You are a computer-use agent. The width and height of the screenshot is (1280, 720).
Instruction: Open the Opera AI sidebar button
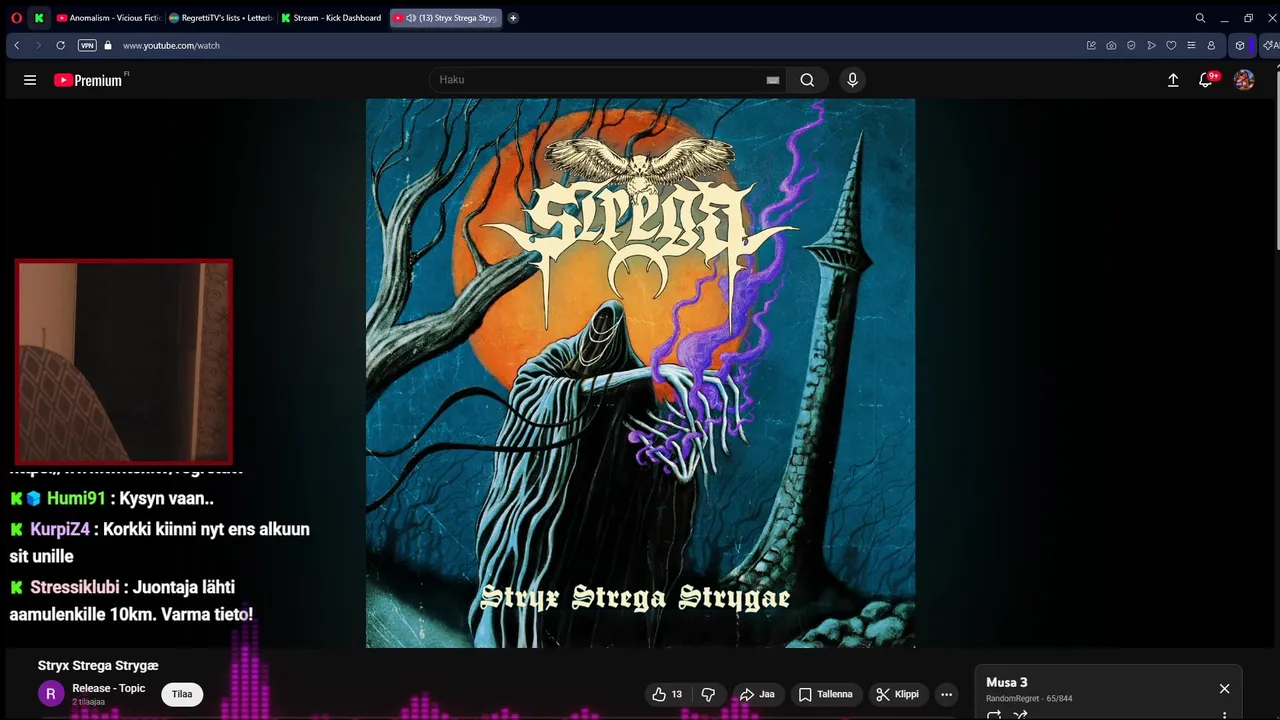coord(1270,45)
